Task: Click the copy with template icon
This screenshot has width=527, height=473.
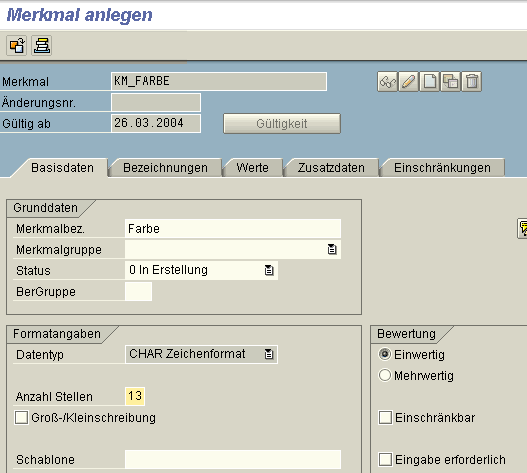Action: pyautogui.click(x=451, y=82)
